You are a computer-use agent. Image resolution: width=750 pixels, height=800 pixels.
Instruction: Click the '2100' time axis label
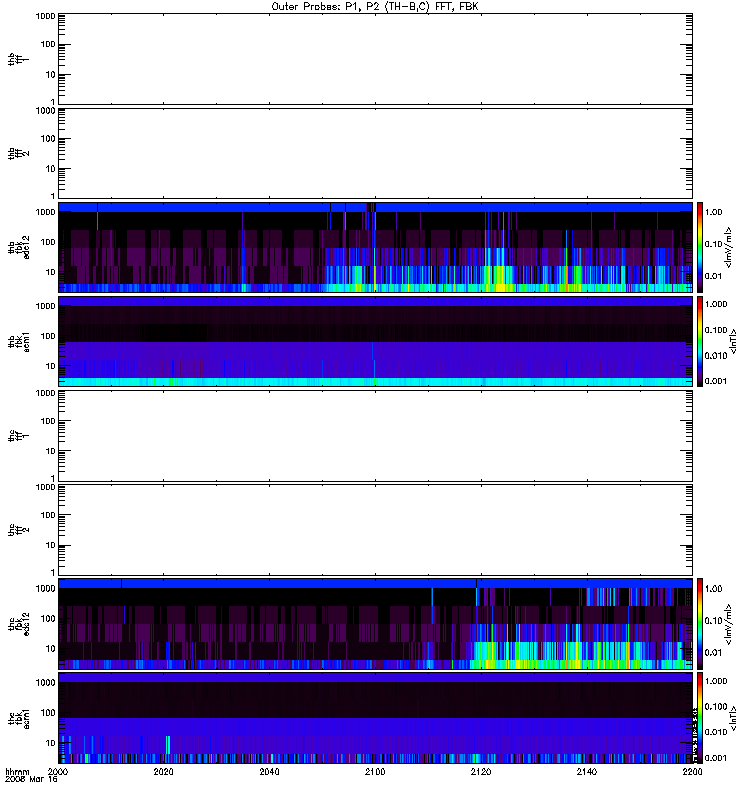[375, 772]
